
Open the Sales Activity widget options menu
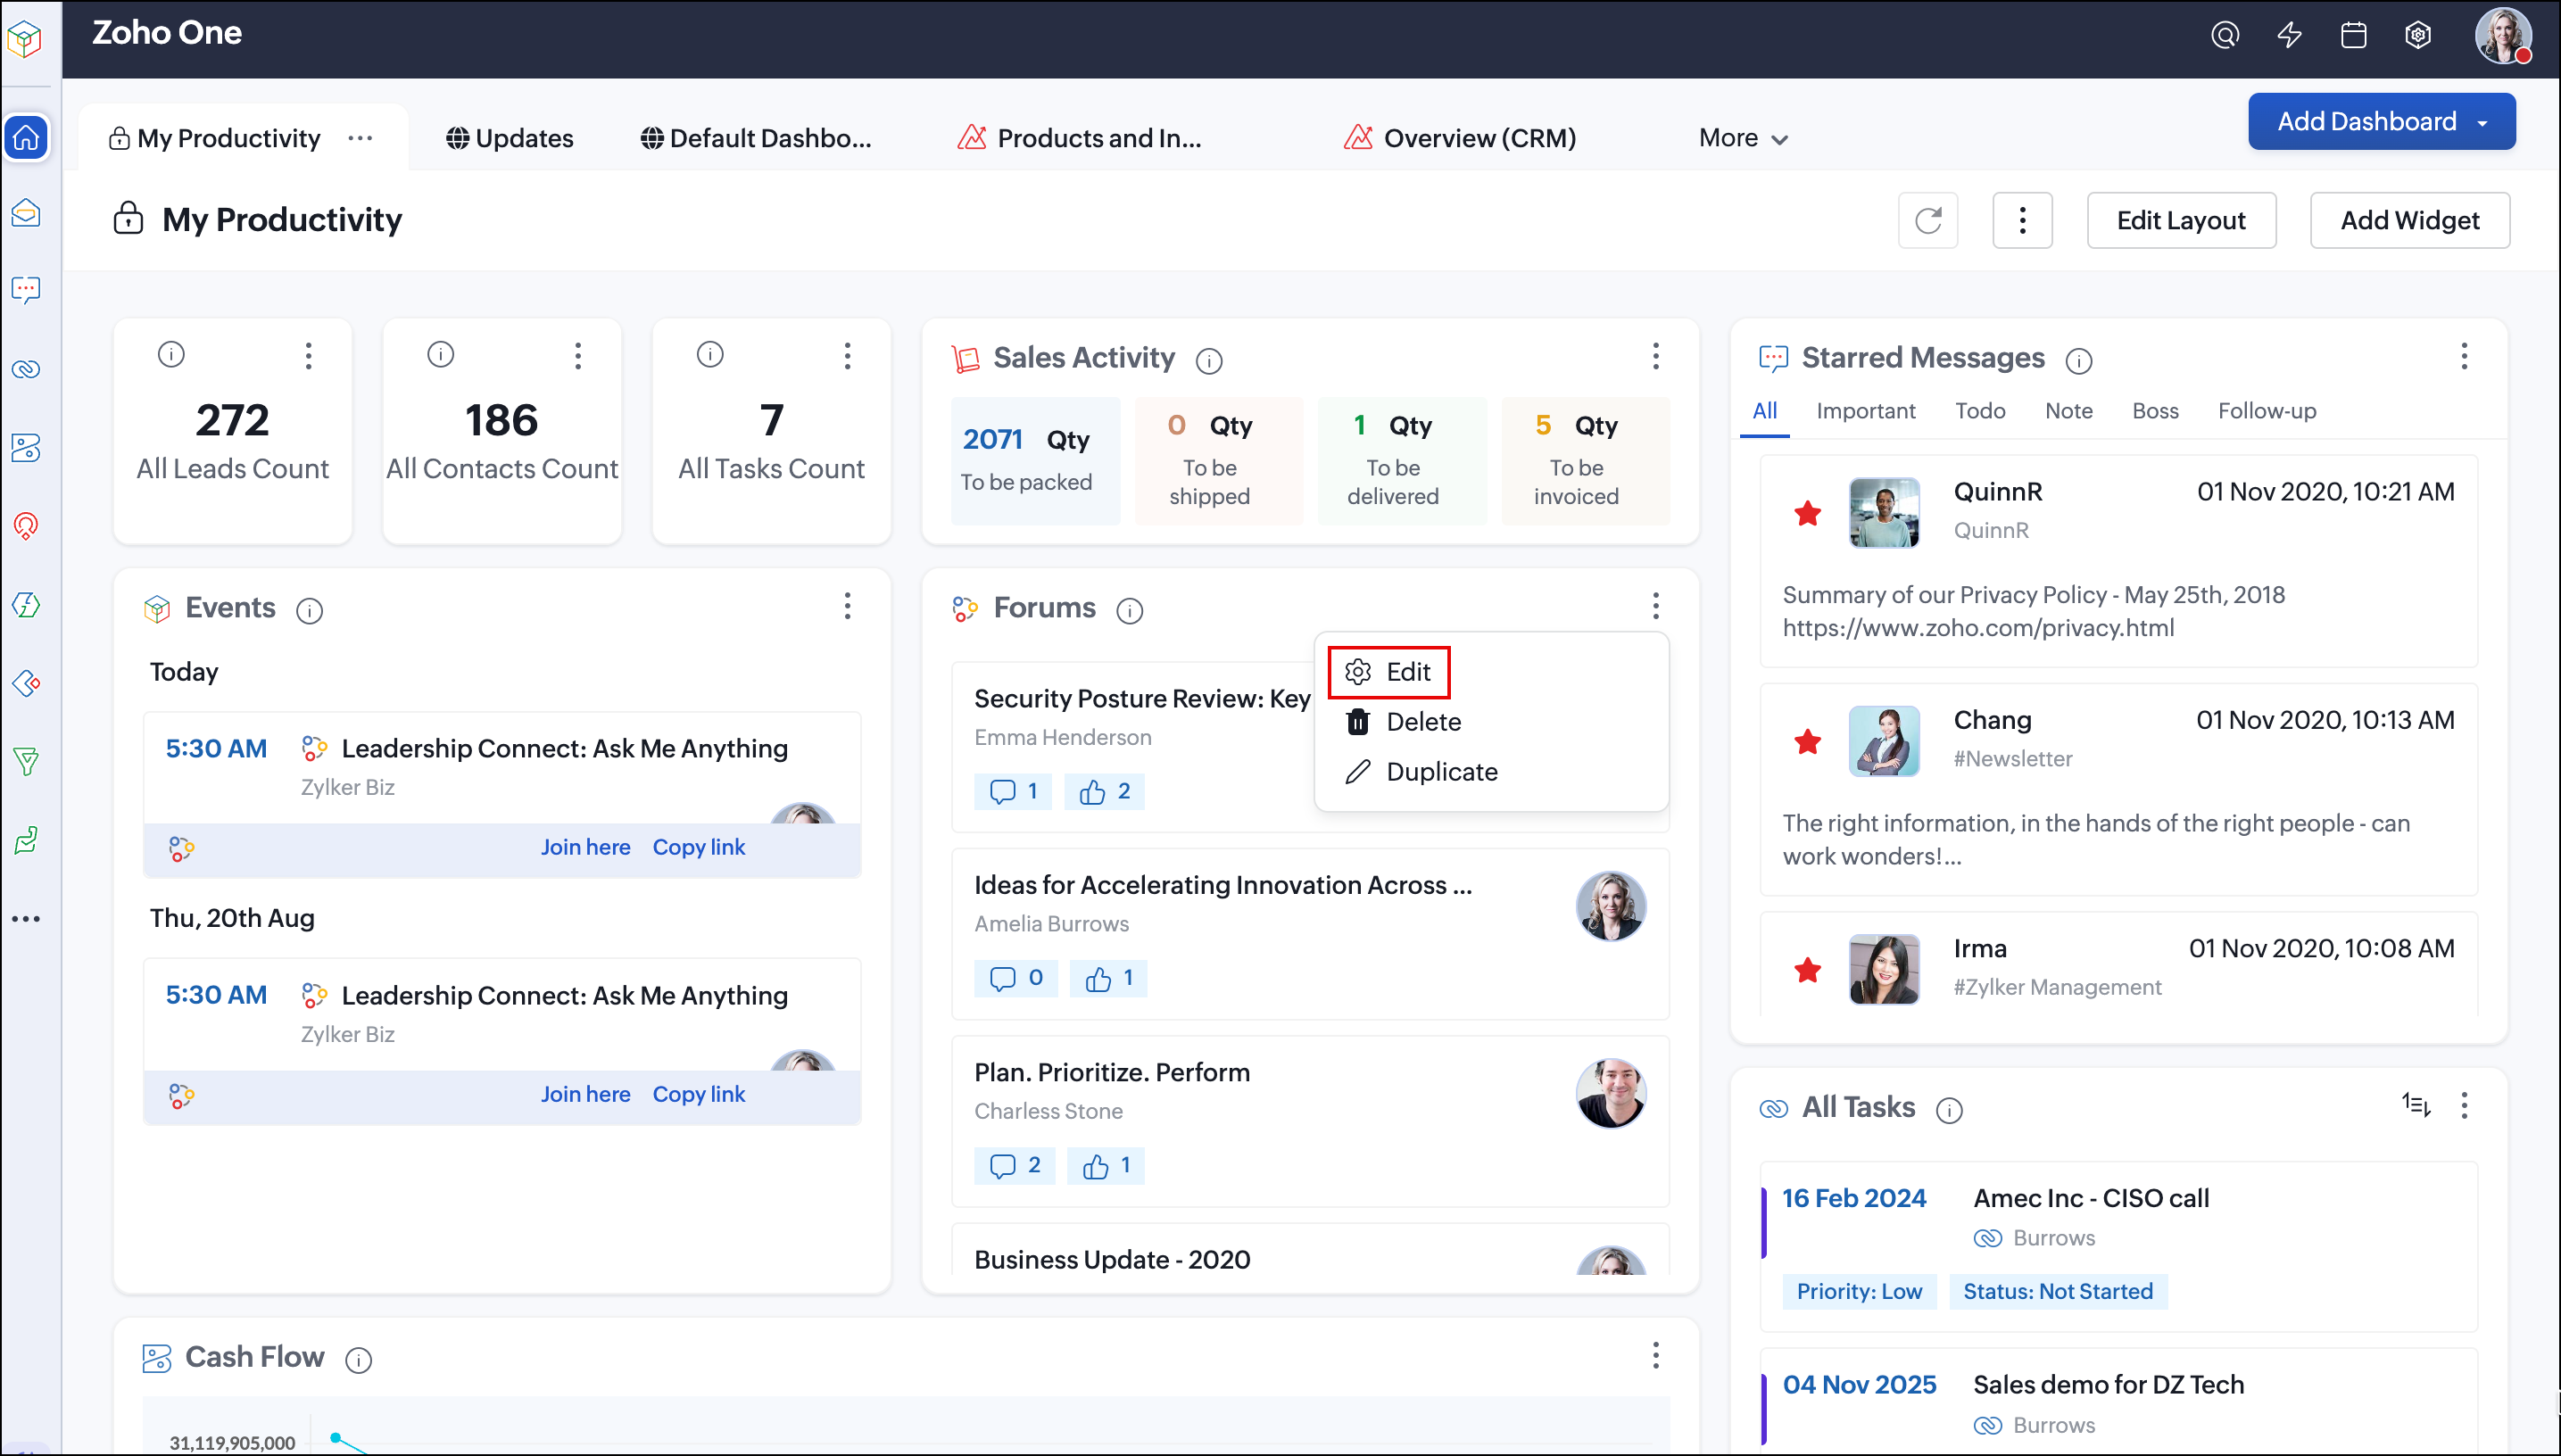pyautogui.click(x=1655, y=356)
